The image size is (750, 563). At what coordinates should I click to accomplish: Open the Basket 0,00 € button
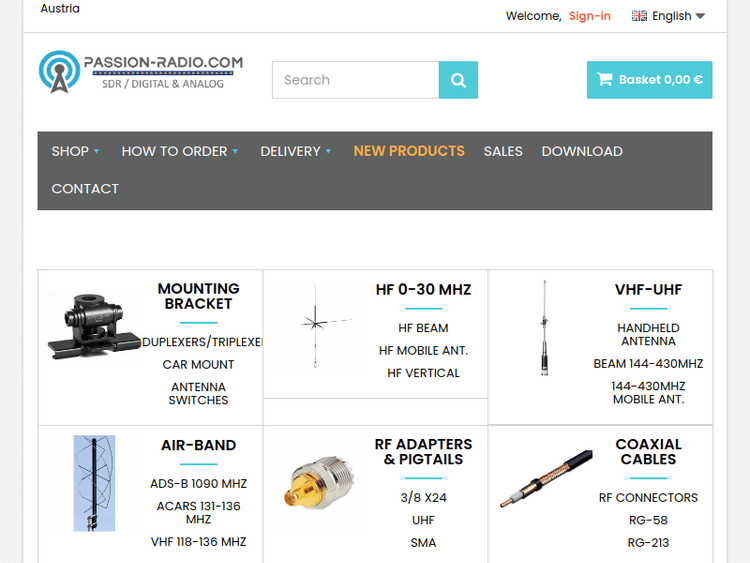pos(649,80)
